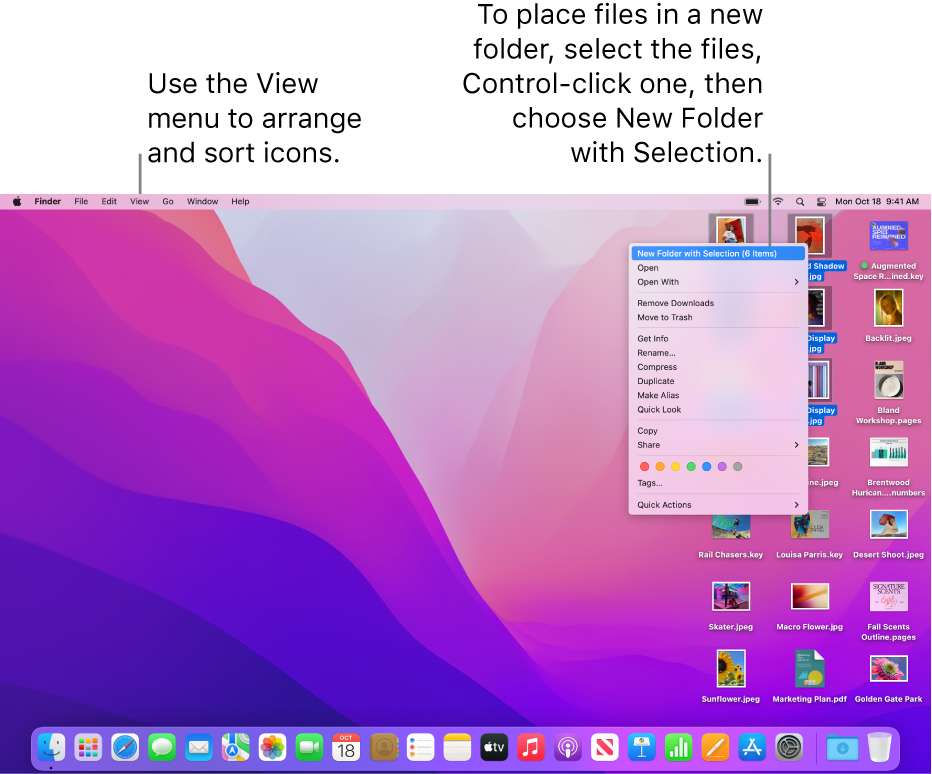Open Safari from the Dock
The height and width of the screenshot is (774, 932).
click(x=125, y=747)
